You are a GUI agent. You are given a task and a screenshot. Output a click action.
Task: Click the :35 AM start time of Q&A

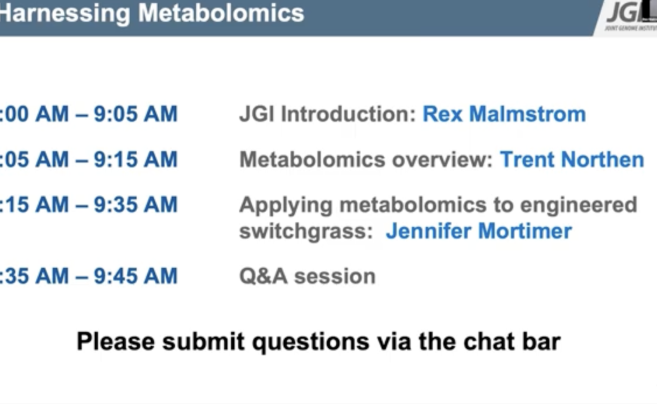tap(34, 276)
